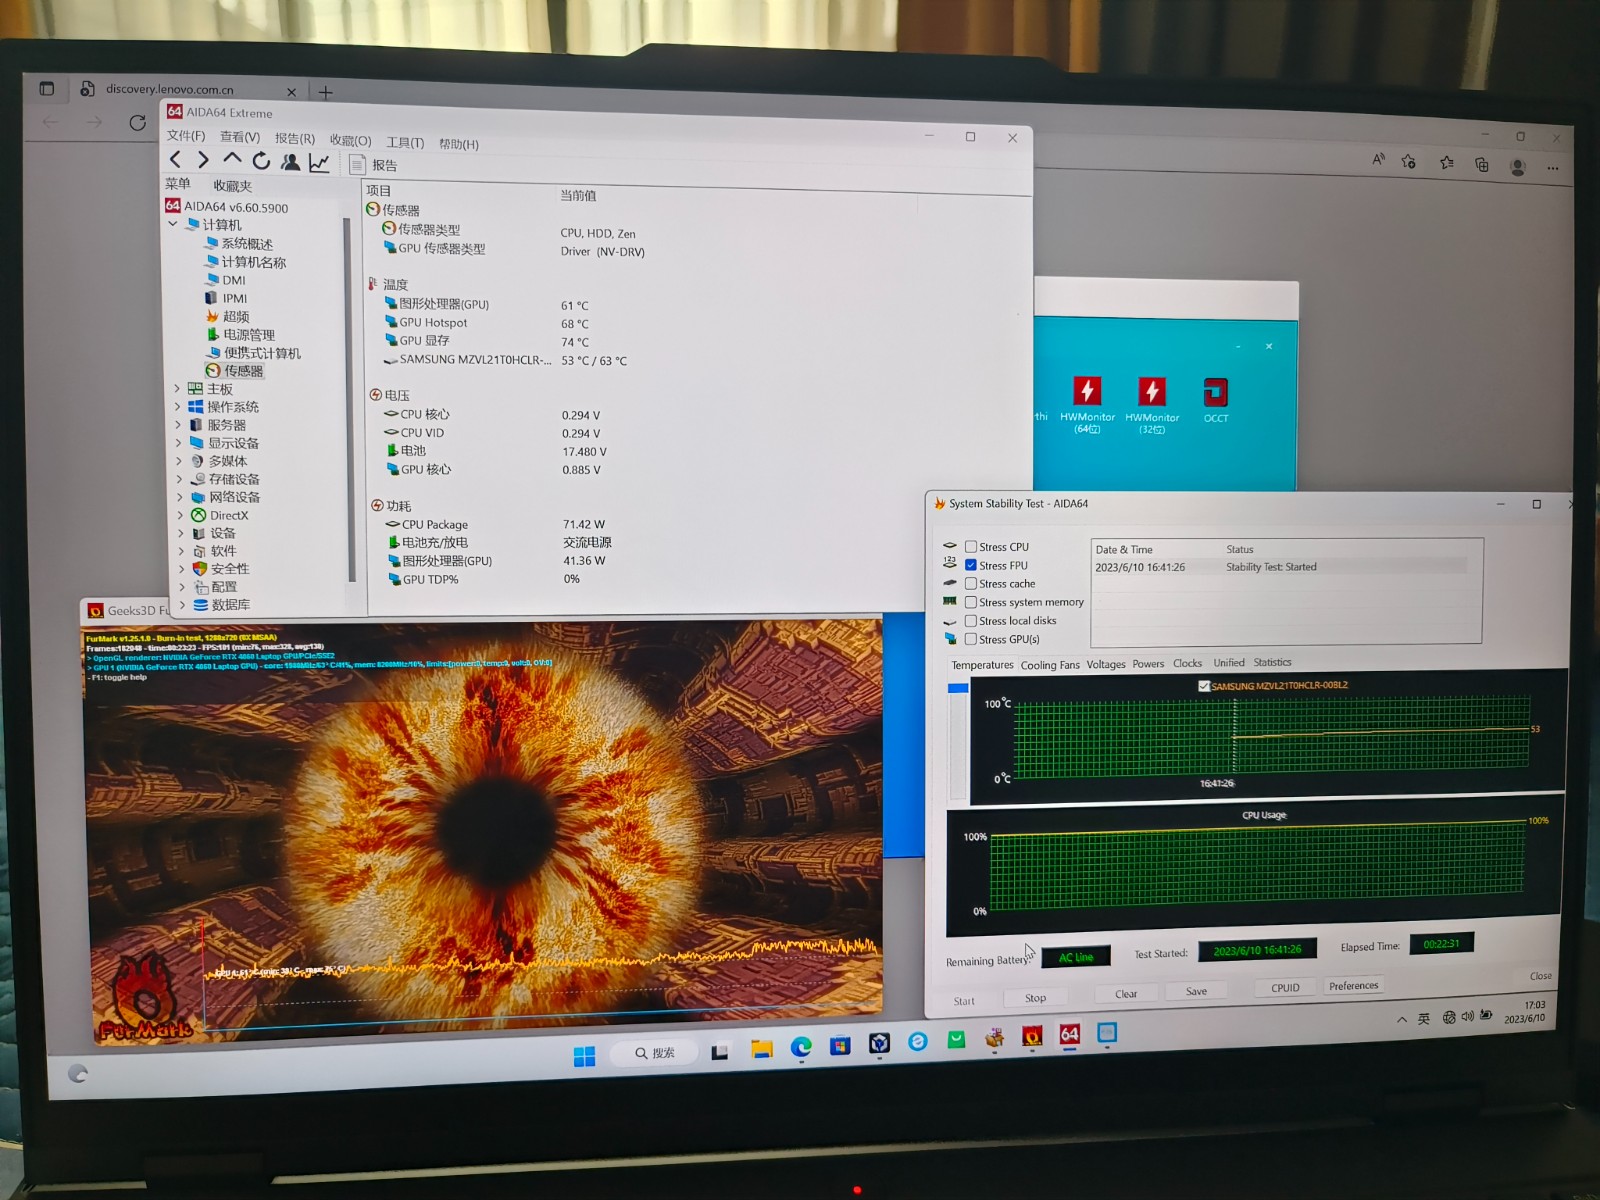Image resolution: width=1600 pixels, height=1200 pixels.
Task: Open Task View on the taskbar
Action: [x=720, y=1052]
